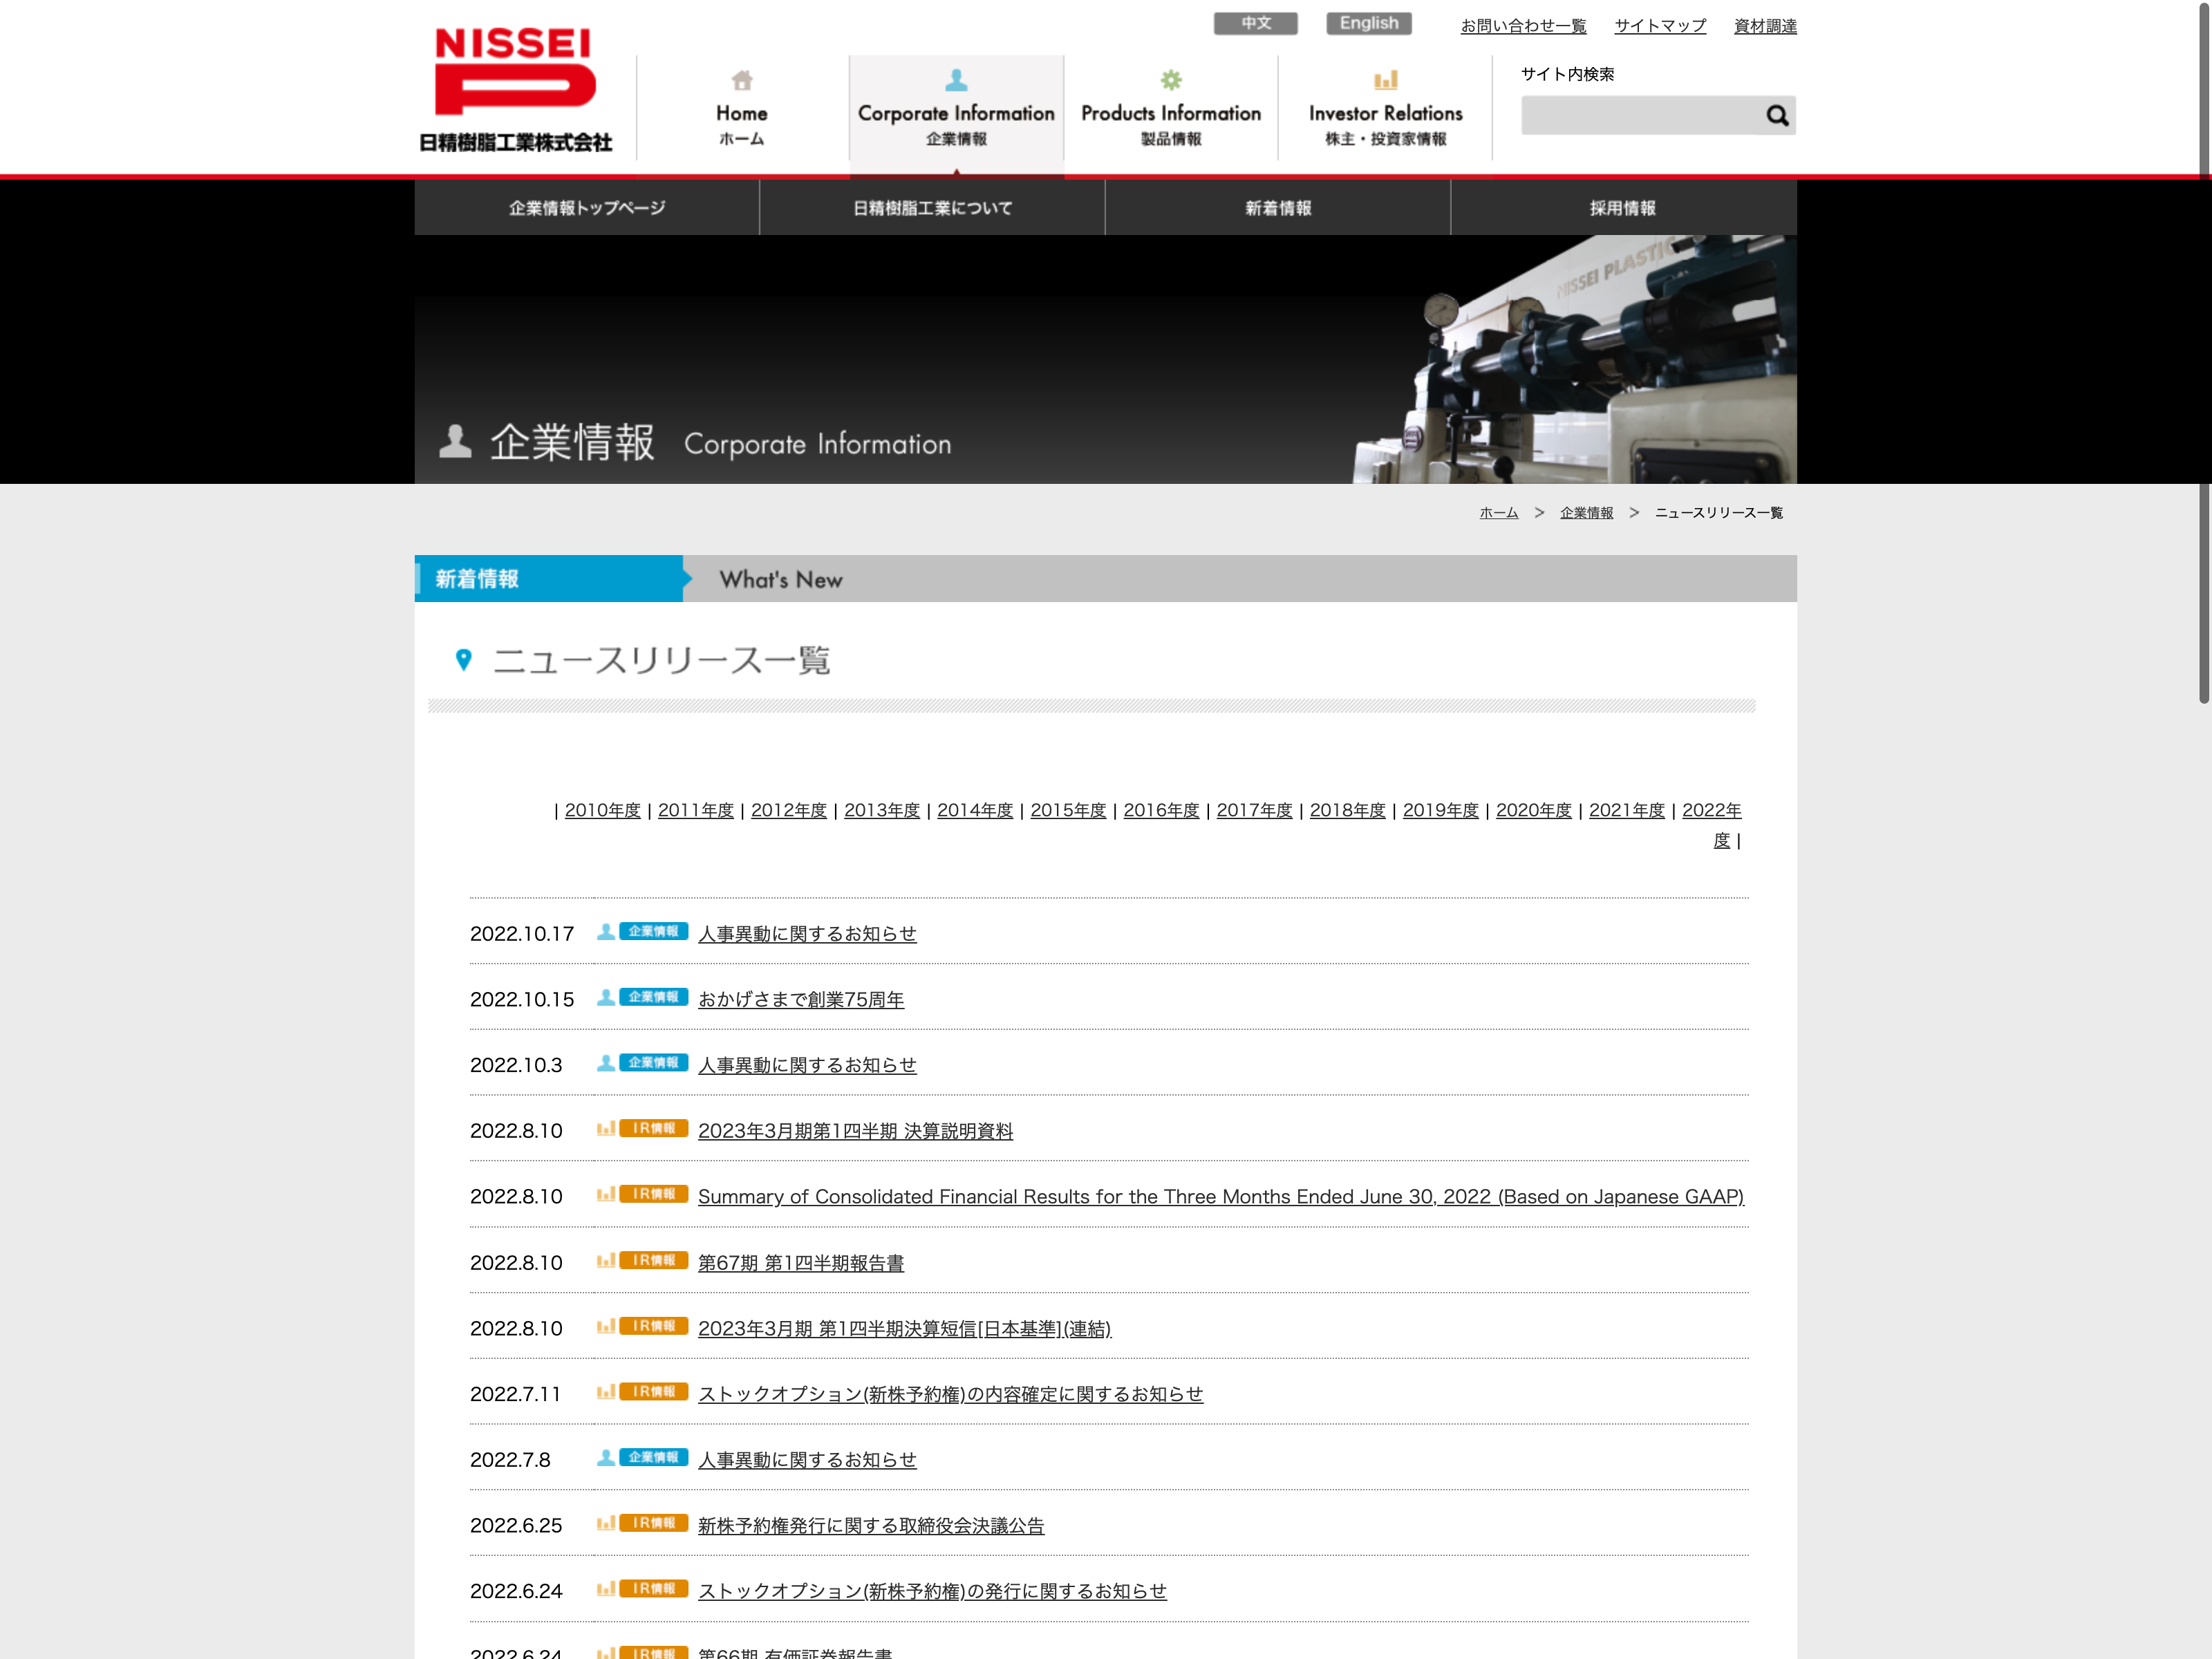This screenshot has height=1659, width=2212.
Task: Click the search magnifier icon
Action: pos(1776,116)
